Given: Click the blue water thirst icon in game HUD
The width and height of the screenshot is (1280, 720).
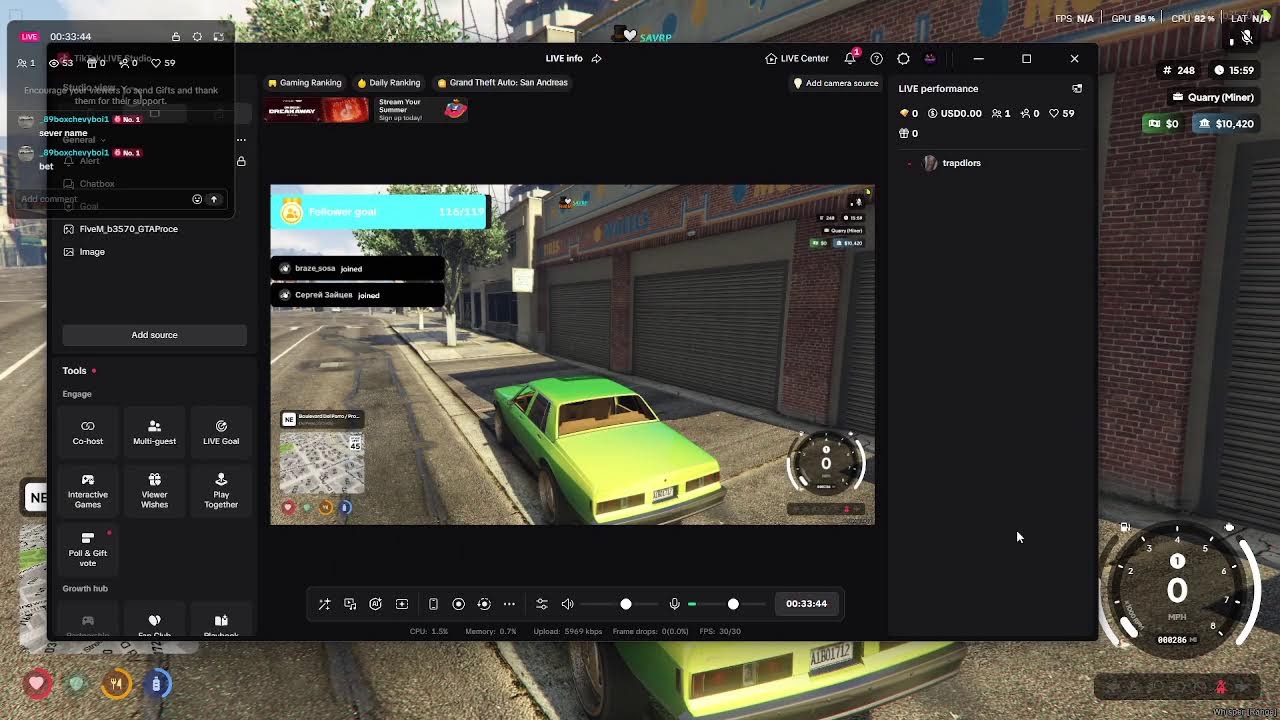Looking at the screenshot, I should click(x=156, y=684).
